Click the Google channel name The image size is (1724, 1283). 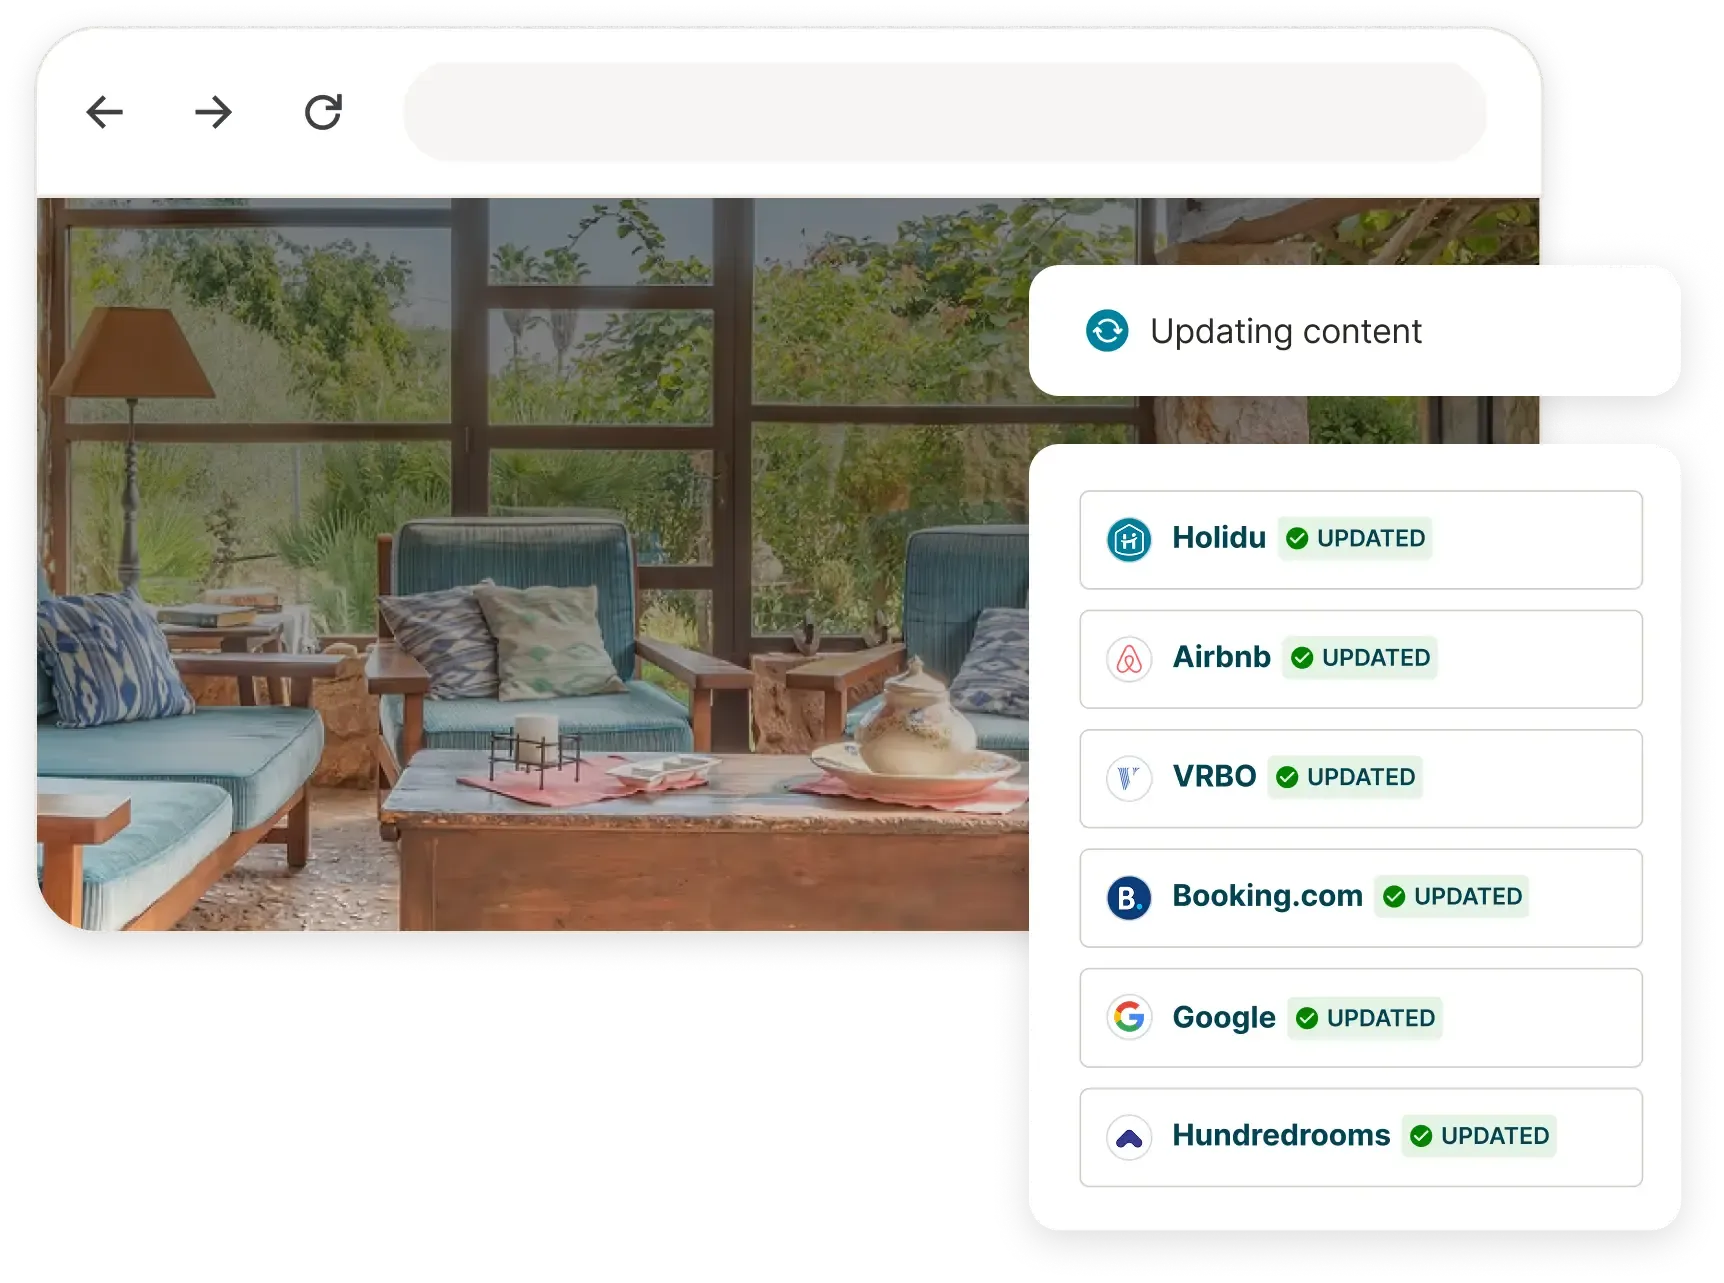pos(1223,1017)
